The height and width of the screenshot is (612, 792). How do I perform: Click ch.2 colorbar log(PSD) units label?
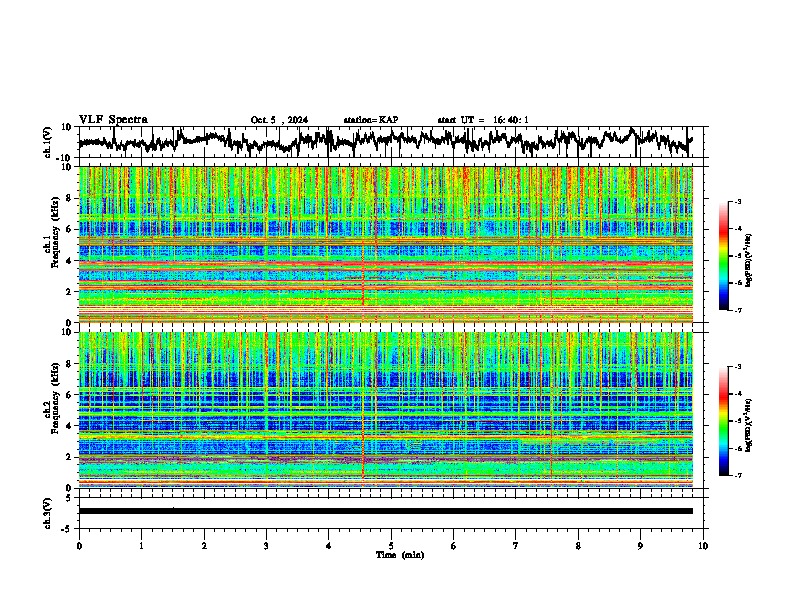click(748, 425)
